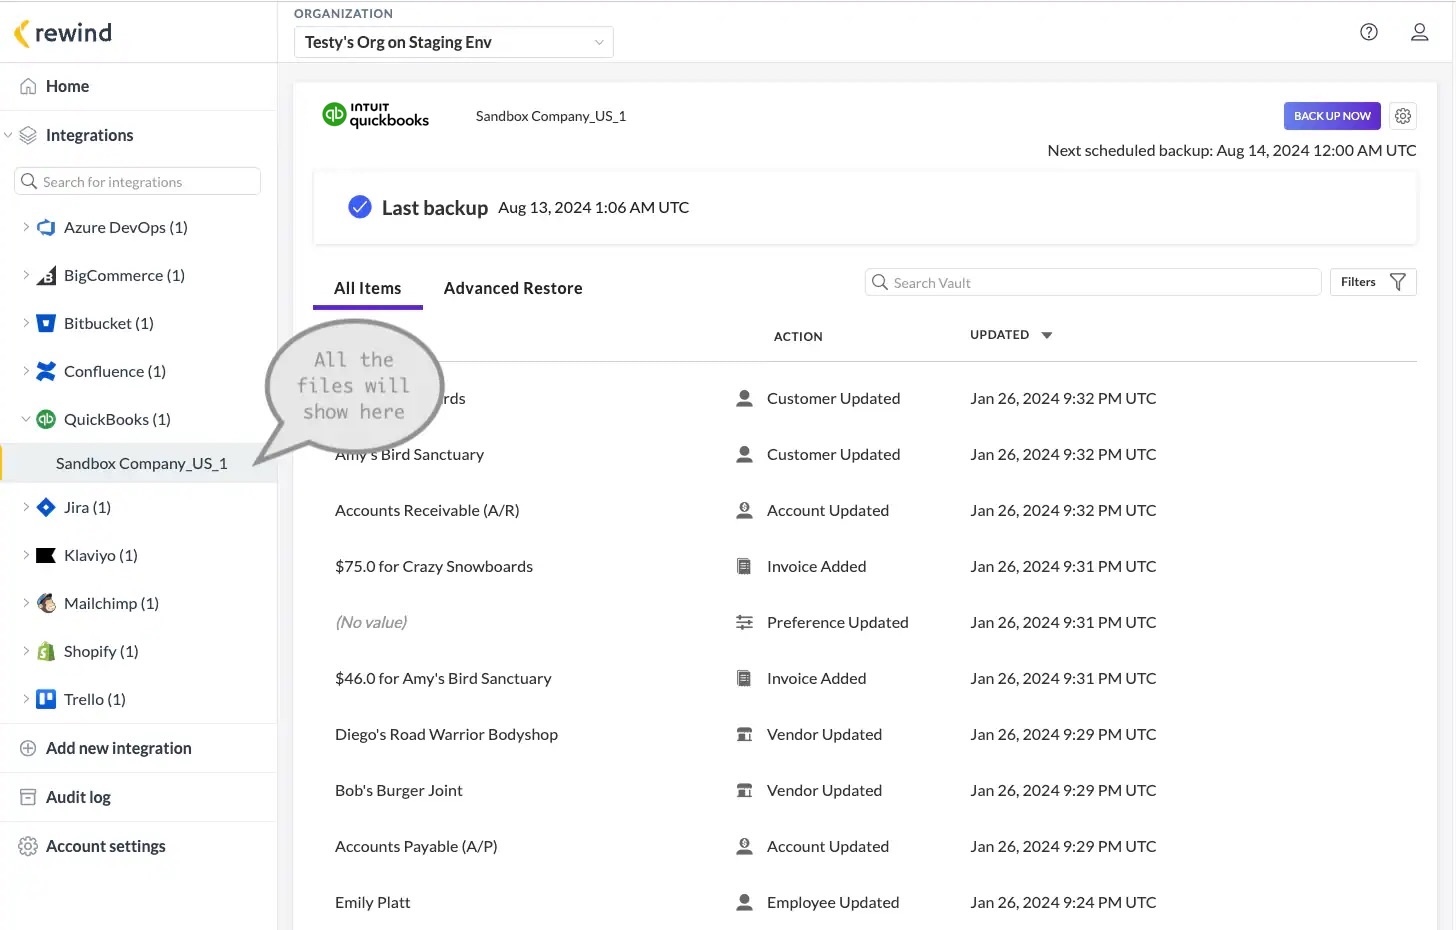Click the Rewind logo
This screenshot has width=1456, height=930.
pos(63,33)
